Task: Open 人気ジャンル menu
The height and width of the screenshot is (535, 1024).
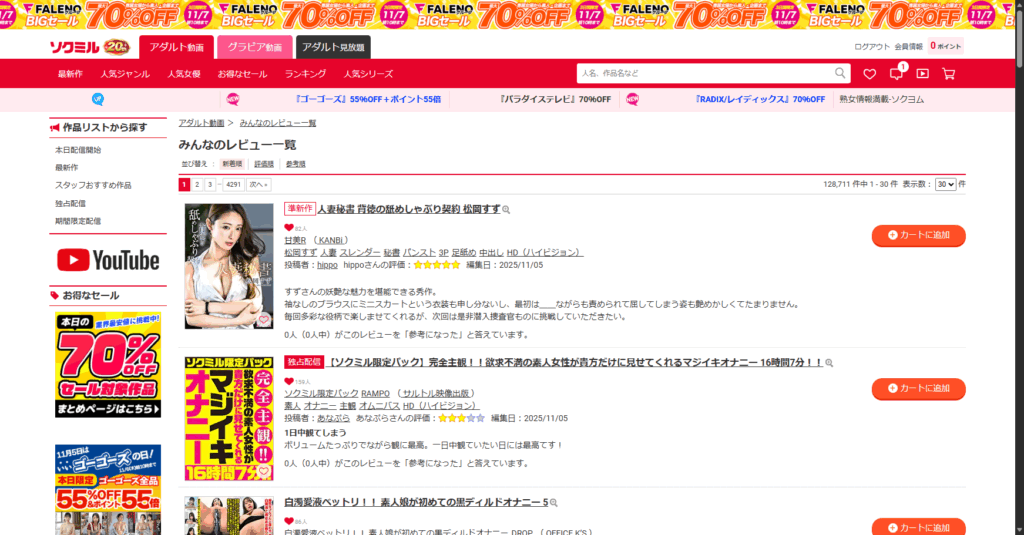Action: point(125,74)
